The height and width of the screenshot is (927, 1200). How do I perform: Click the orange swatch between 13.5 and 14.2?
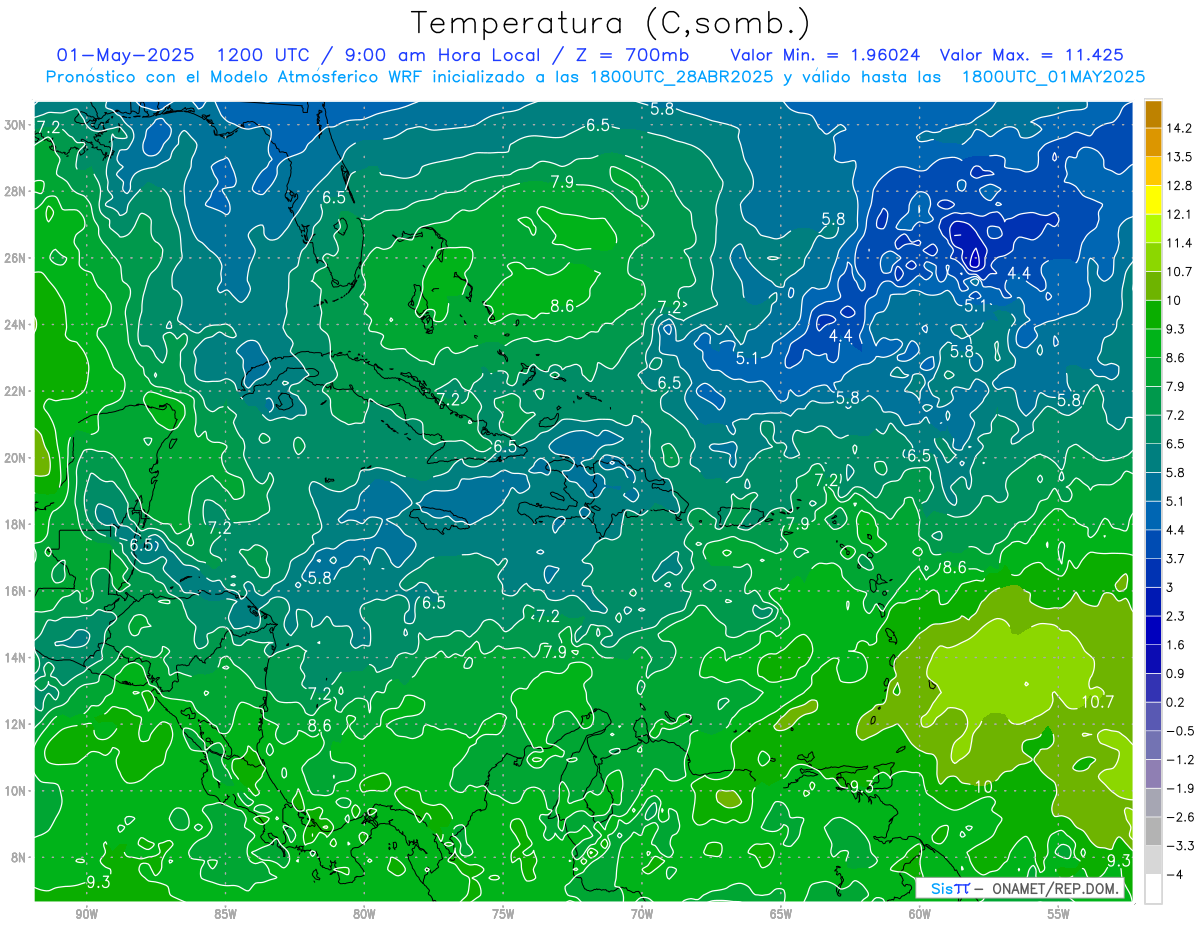coord(1153,143)
